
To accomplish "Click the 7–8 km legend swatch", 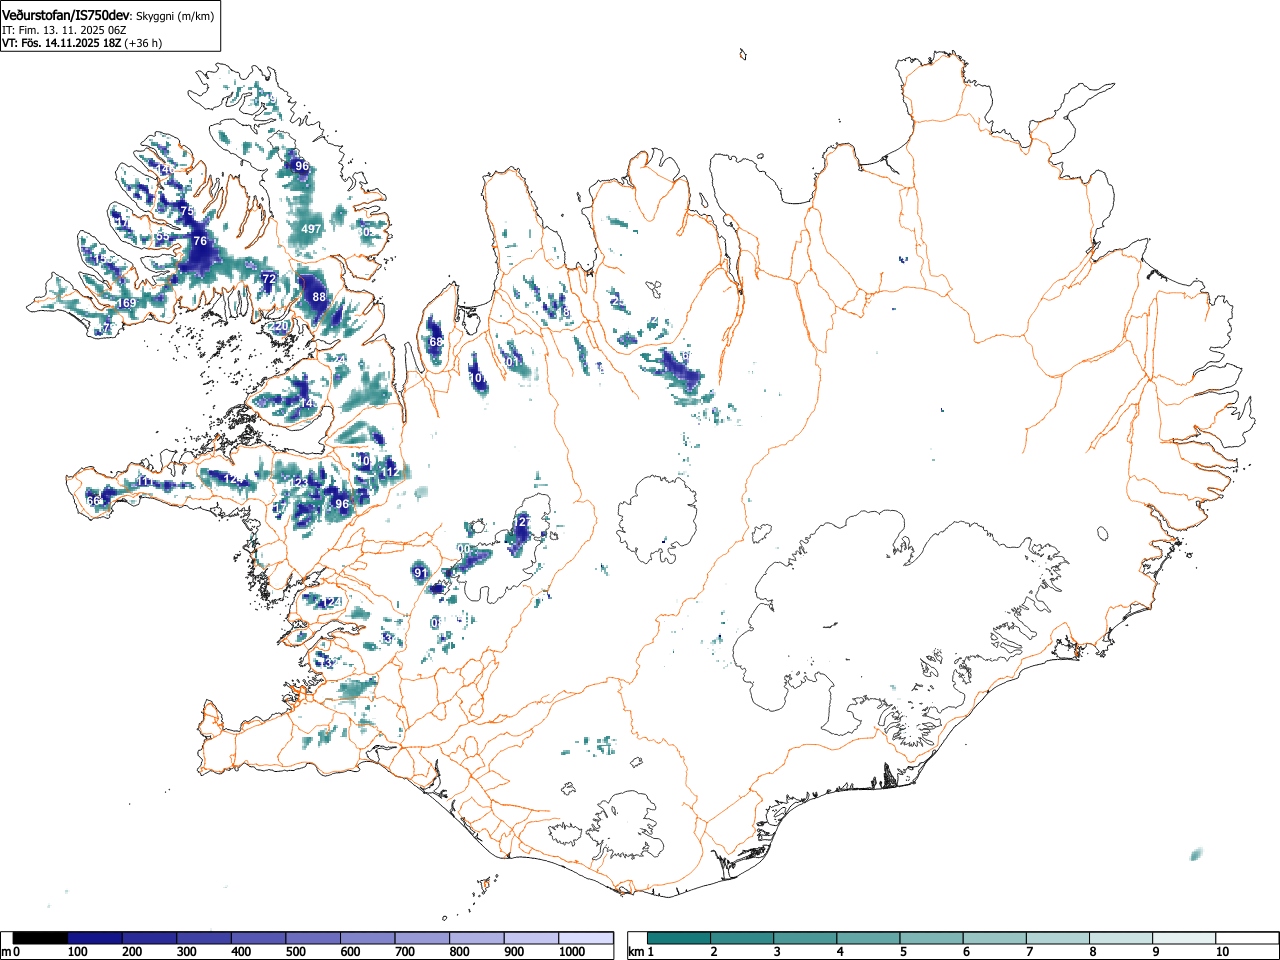I will coord(1058,938).
